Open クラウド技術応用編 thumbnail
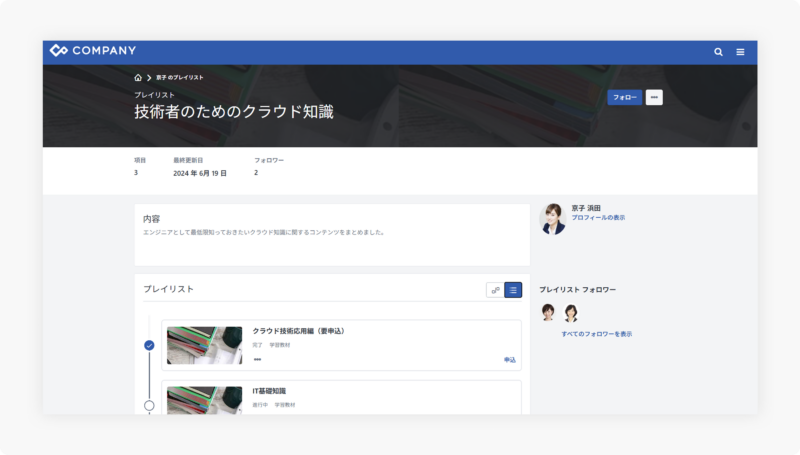 coord(205,345)
